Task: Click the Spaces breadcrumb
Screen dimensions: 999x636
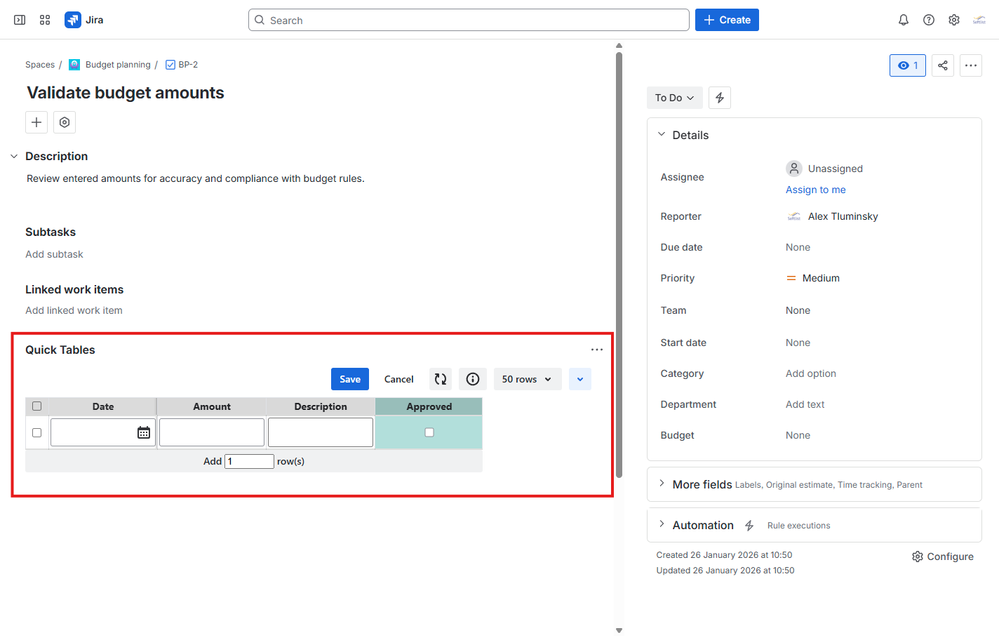Action: 40,64
